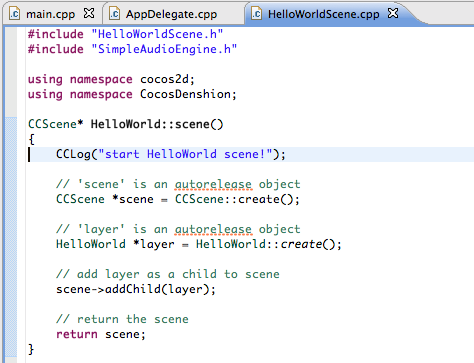Click scene->addChild(layer); statement
The height and width of the screenshot is (363, 474).
136,289
